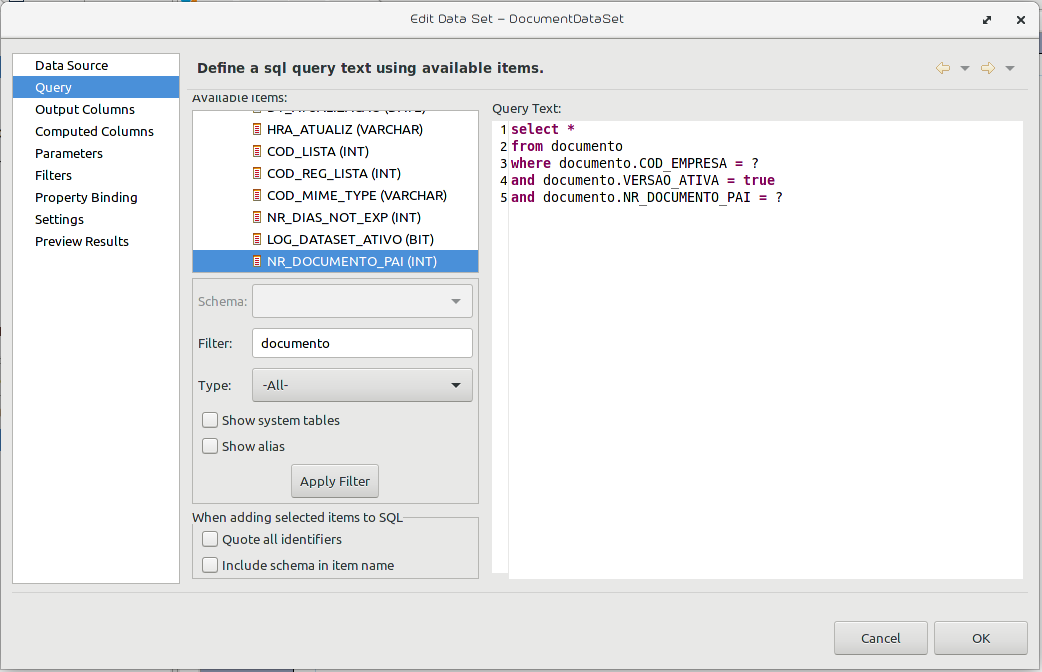Select the NR_DOCUMENTO_PAI column icon
Screen dimensions: 1042x672
tap(257, 261)
